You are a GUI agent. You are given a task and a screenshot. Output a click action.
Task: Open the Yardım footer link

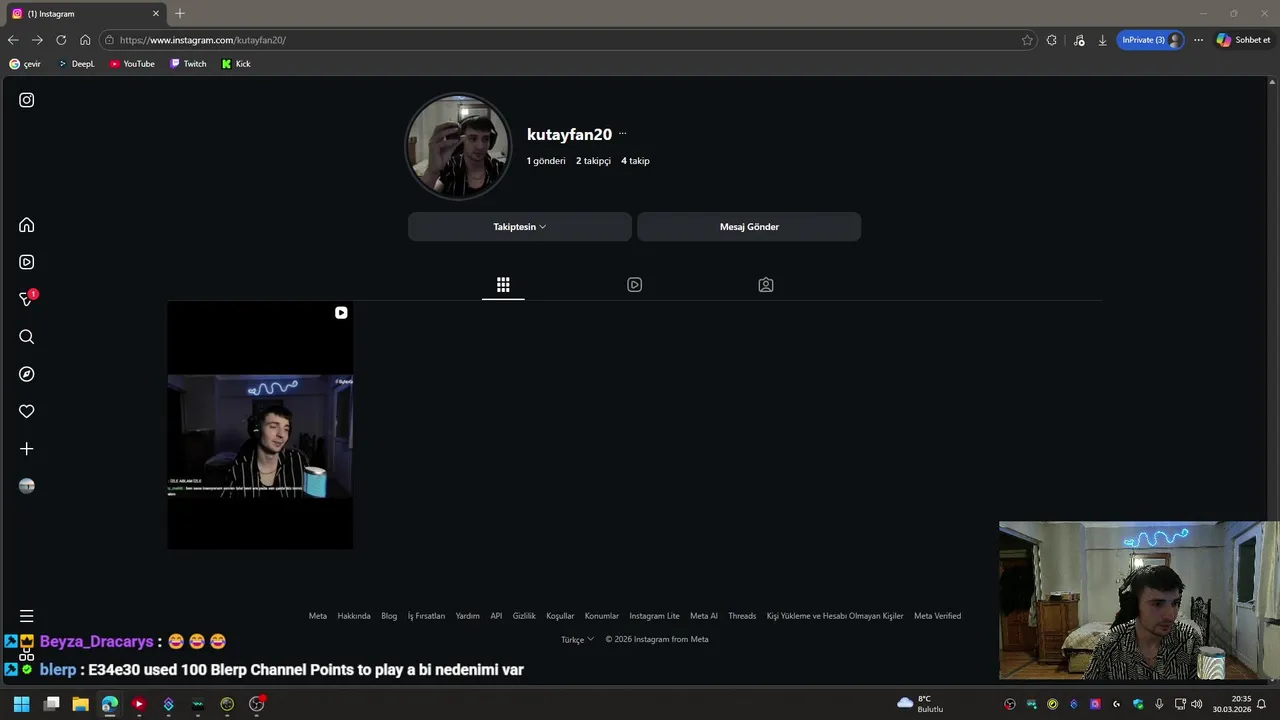468,616
